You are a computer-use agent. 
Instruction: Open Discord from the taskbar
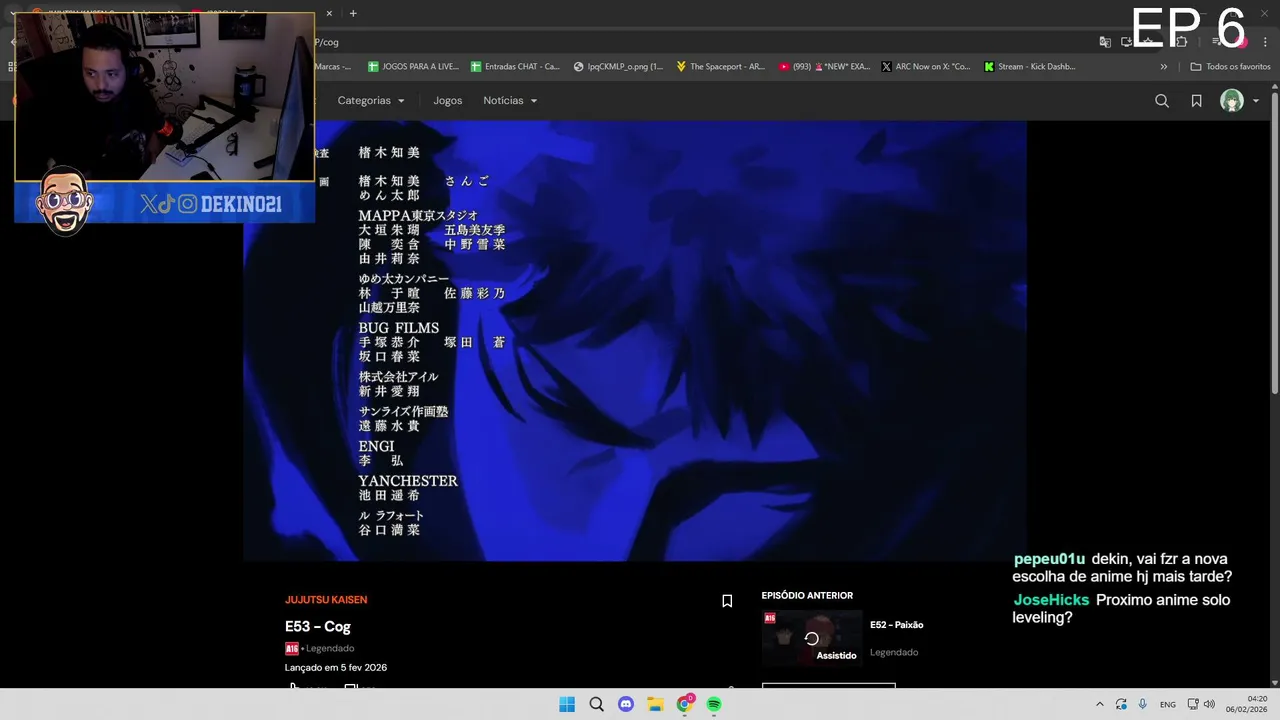626,704
